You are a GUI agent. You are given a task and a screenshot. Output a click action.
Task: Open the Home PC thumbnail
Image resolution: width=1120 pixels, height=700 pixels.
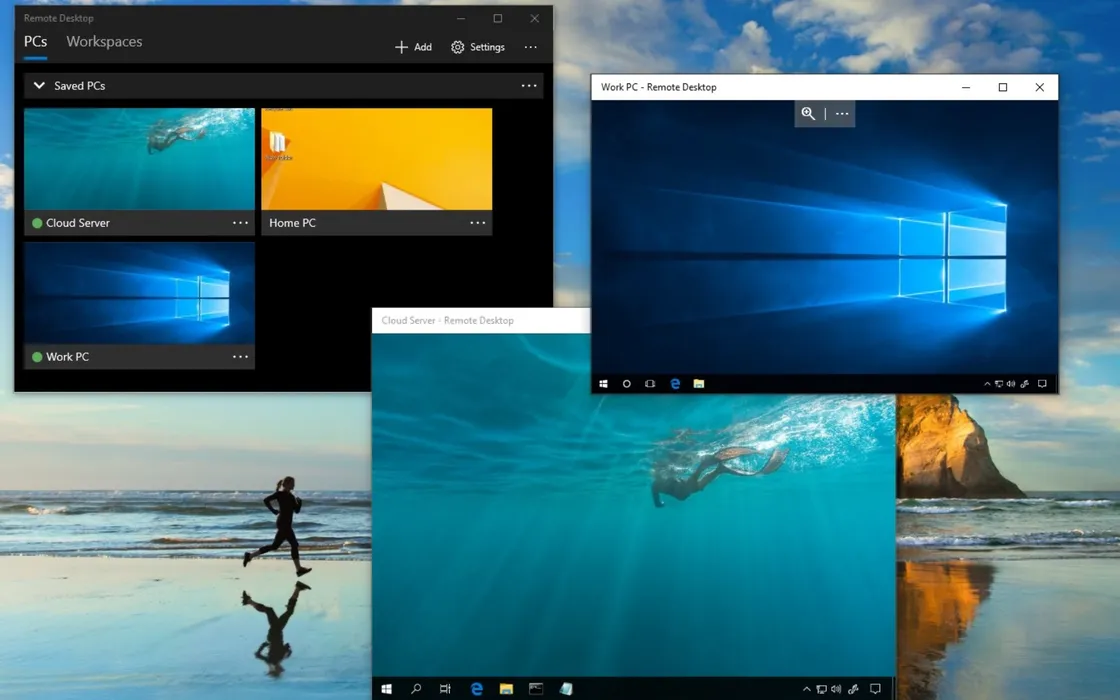[376, 159]
